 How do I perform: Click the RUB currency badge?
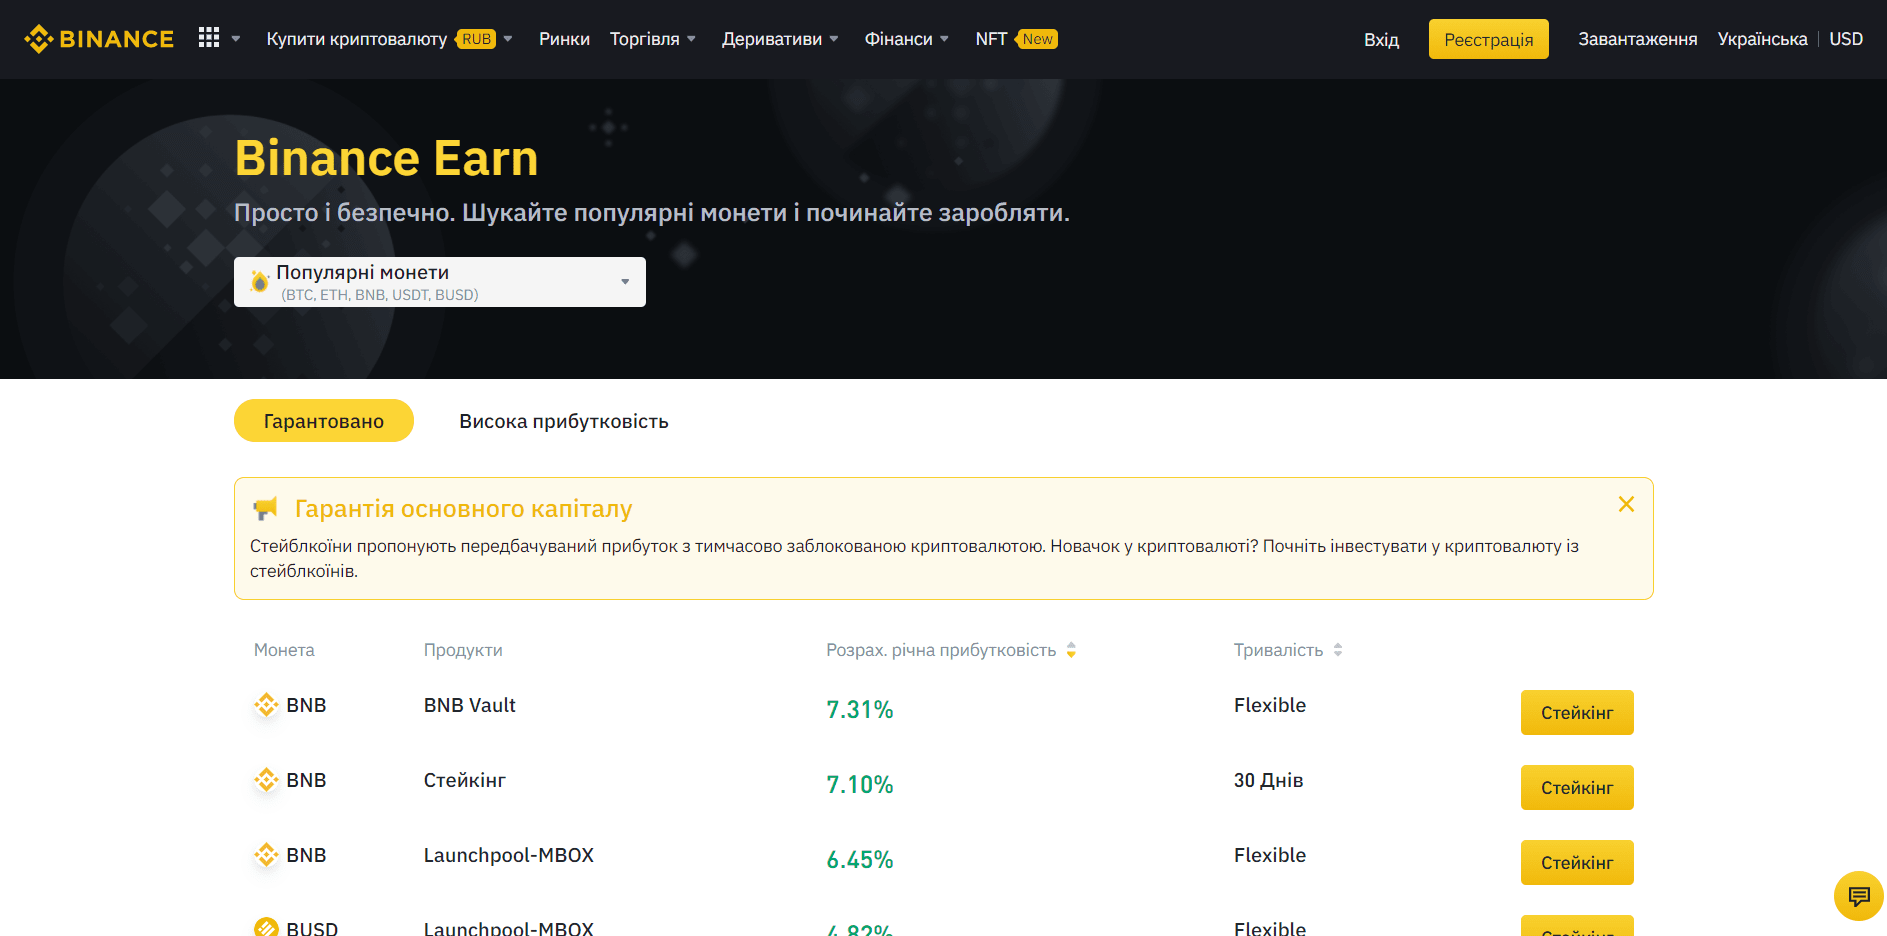tap(476, 39)
